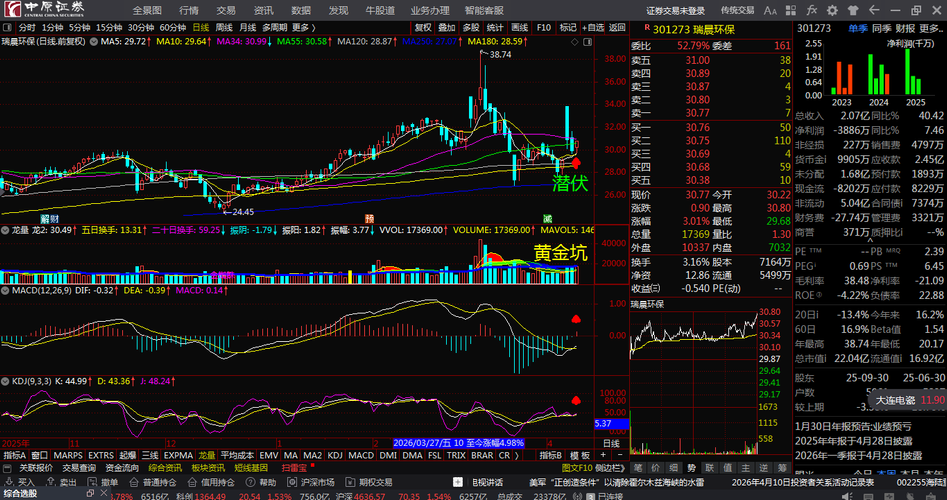Open the 扫雷宝 tab
The height and width of the screenshot is (500, 947).
click(294, 468)
